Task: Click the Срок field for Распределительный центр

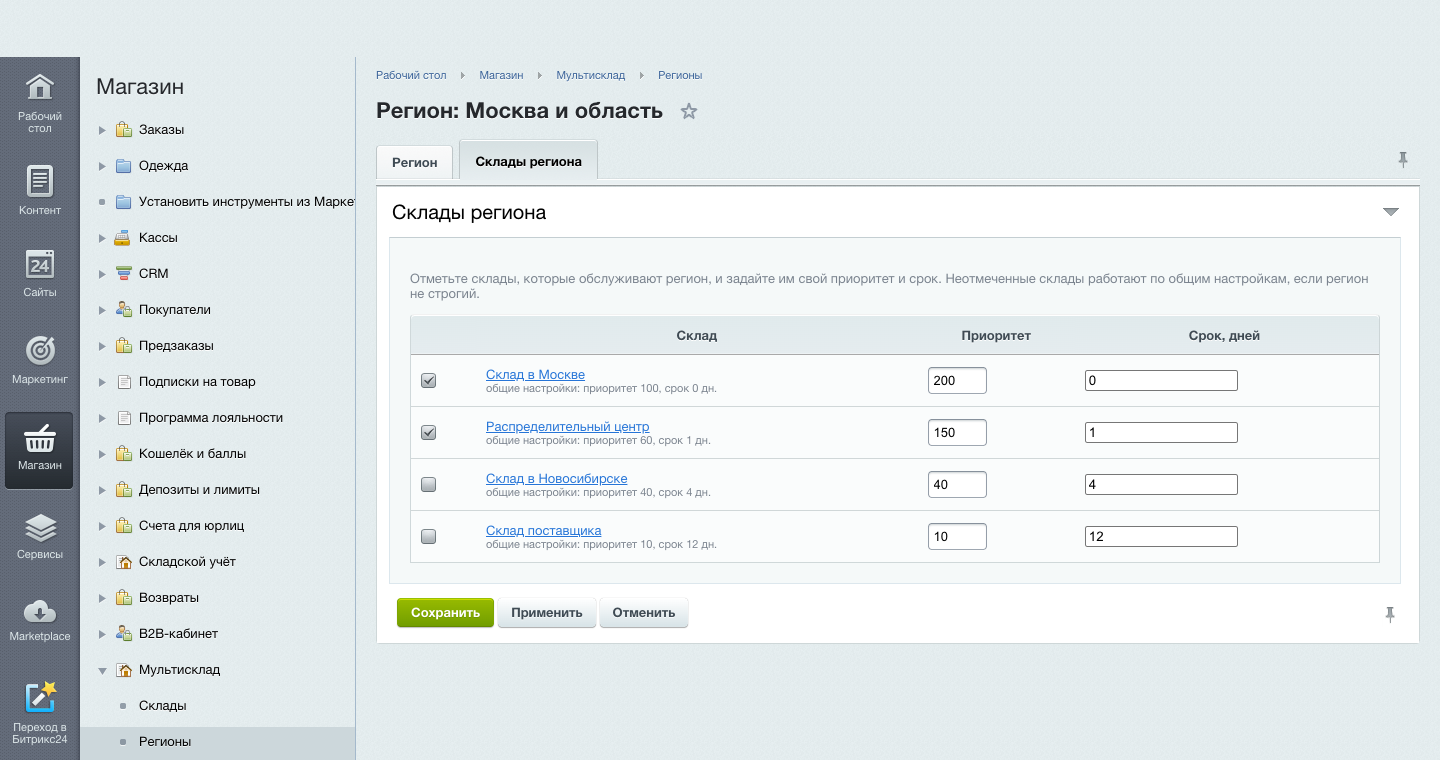Action: [1161, 432]
